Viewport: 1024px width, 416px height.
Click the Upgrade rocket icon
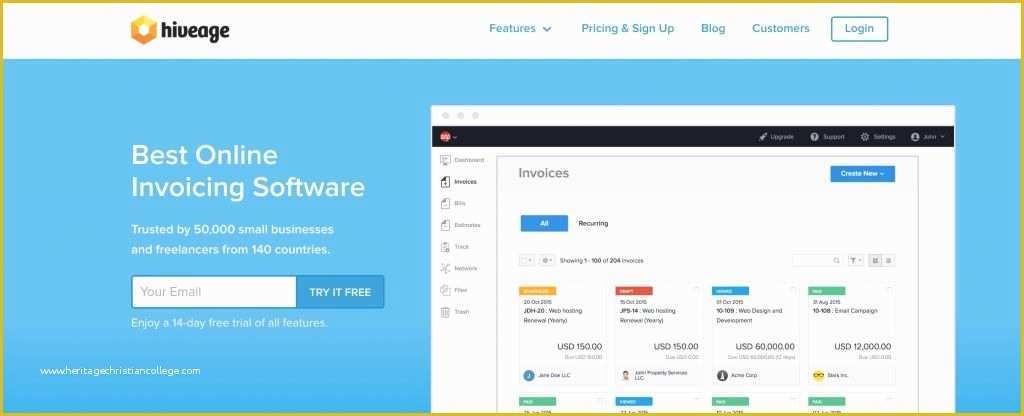click(762, 137)
